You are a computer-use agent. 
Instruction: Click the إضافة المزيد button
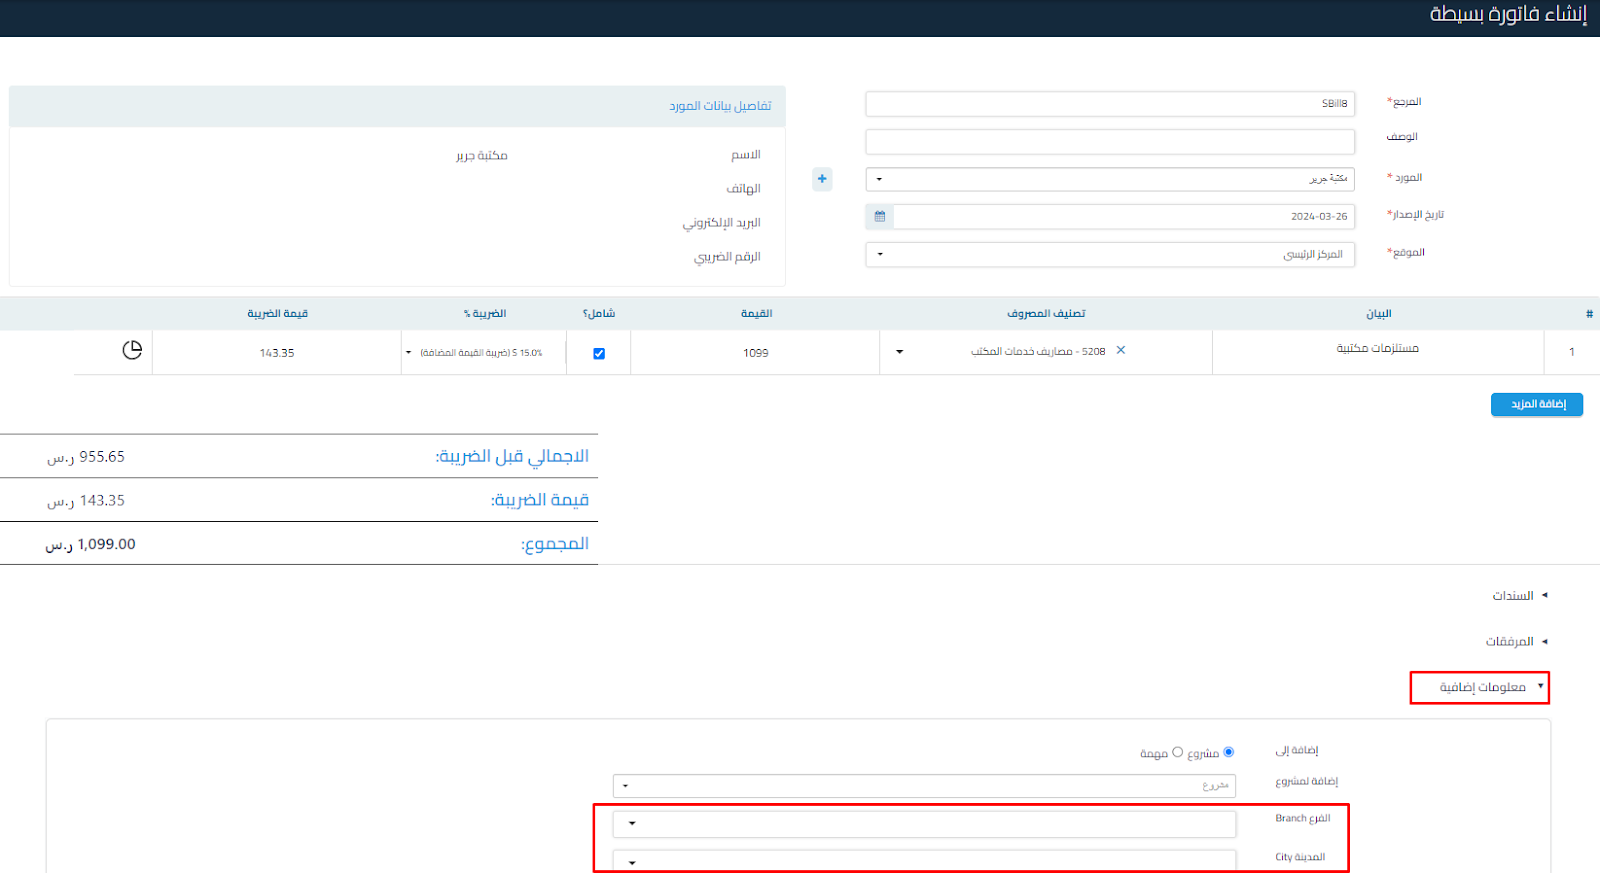(1537, 404)
